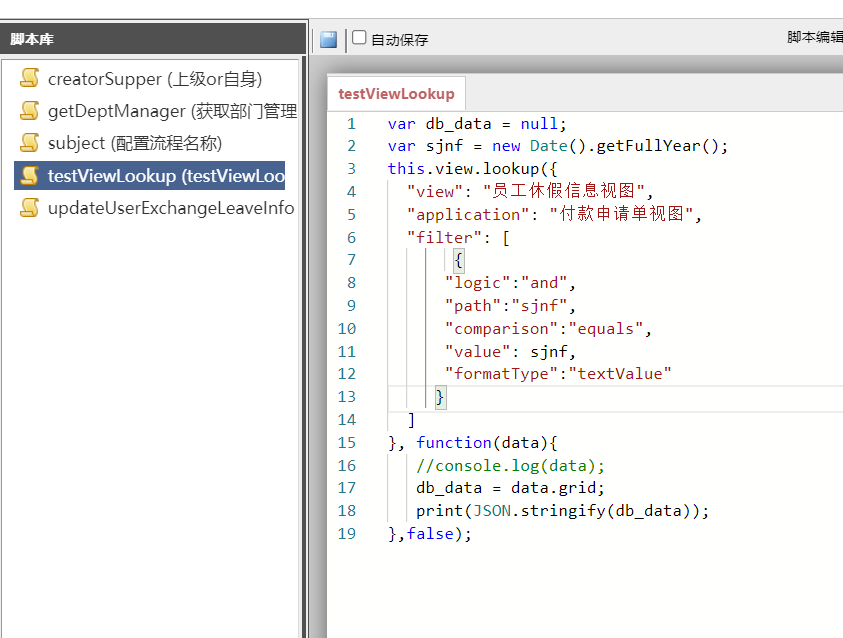Select subject (配置流程名称) script
The width and height of the screenshot is (843, 638).
[x=134, y=143]
